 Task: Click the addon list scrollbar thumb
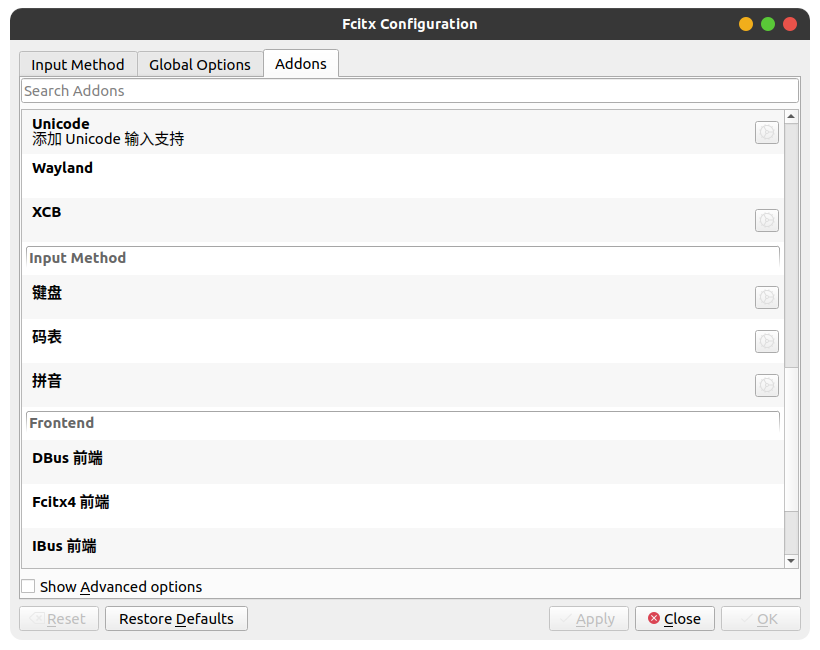pos(791,246)
